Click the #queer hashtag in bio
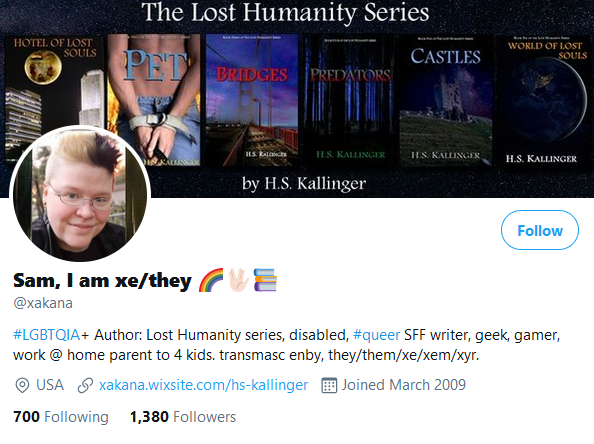The image size is (594, 444). (x=376, y=335)
